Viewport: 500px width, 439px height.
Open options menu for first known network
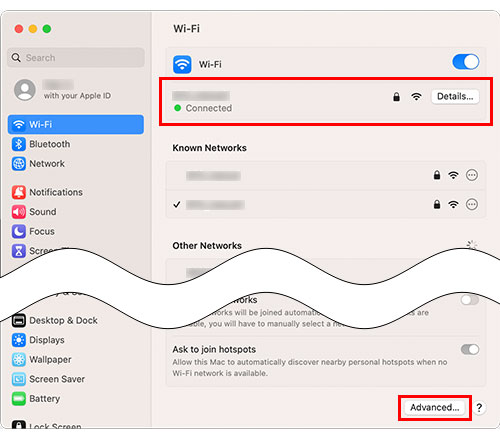(472, 175)
